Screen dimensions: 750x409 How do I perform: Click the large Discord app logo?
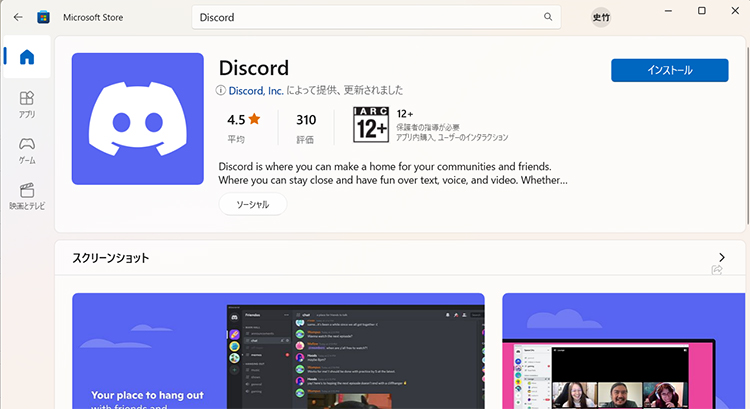[x=138, y=119]
